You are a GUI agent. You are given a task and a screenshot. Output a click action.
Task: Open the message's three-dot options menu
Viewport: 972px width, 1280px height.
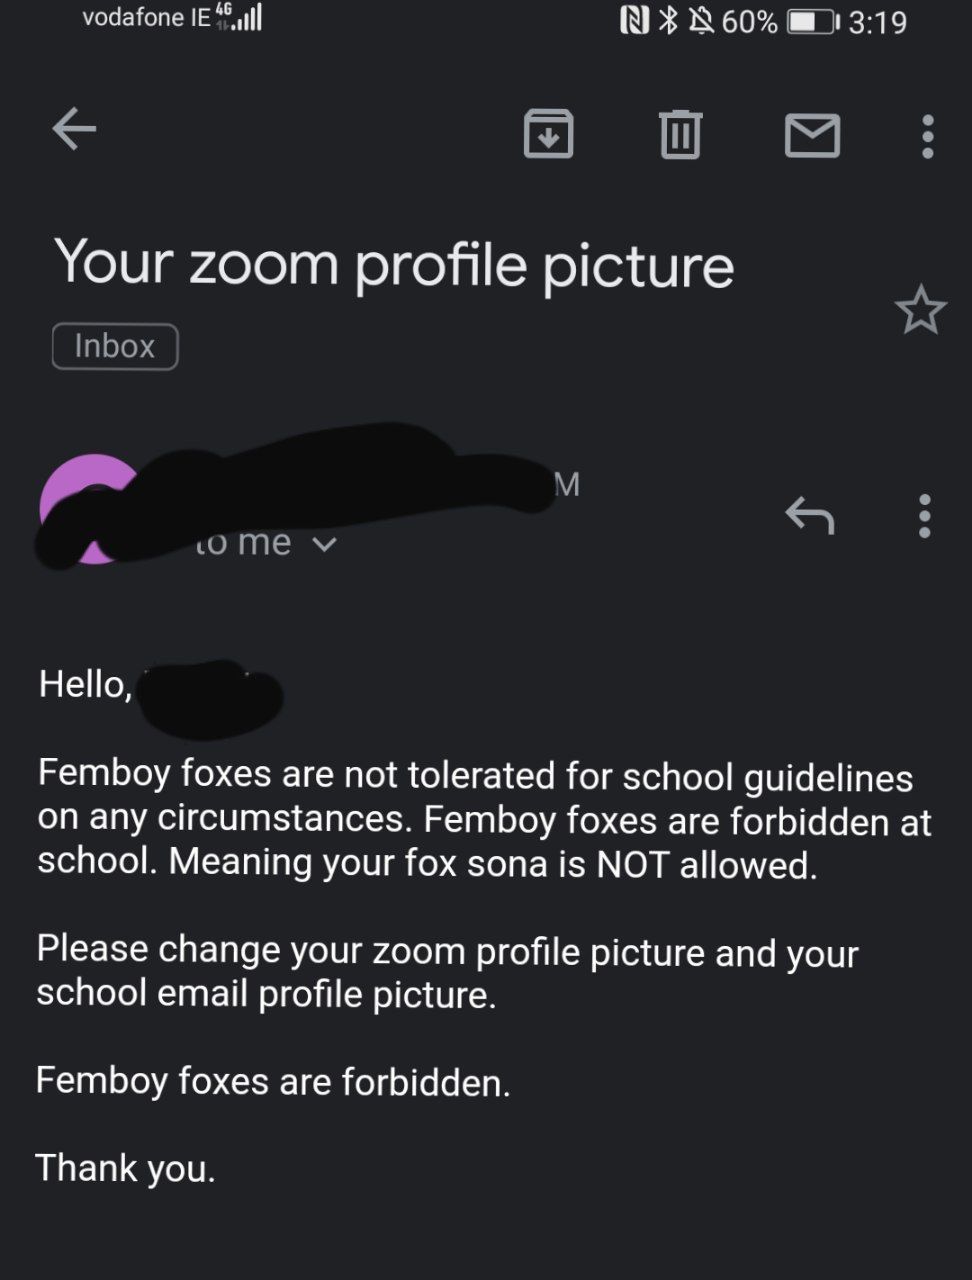tap(925, 516)
